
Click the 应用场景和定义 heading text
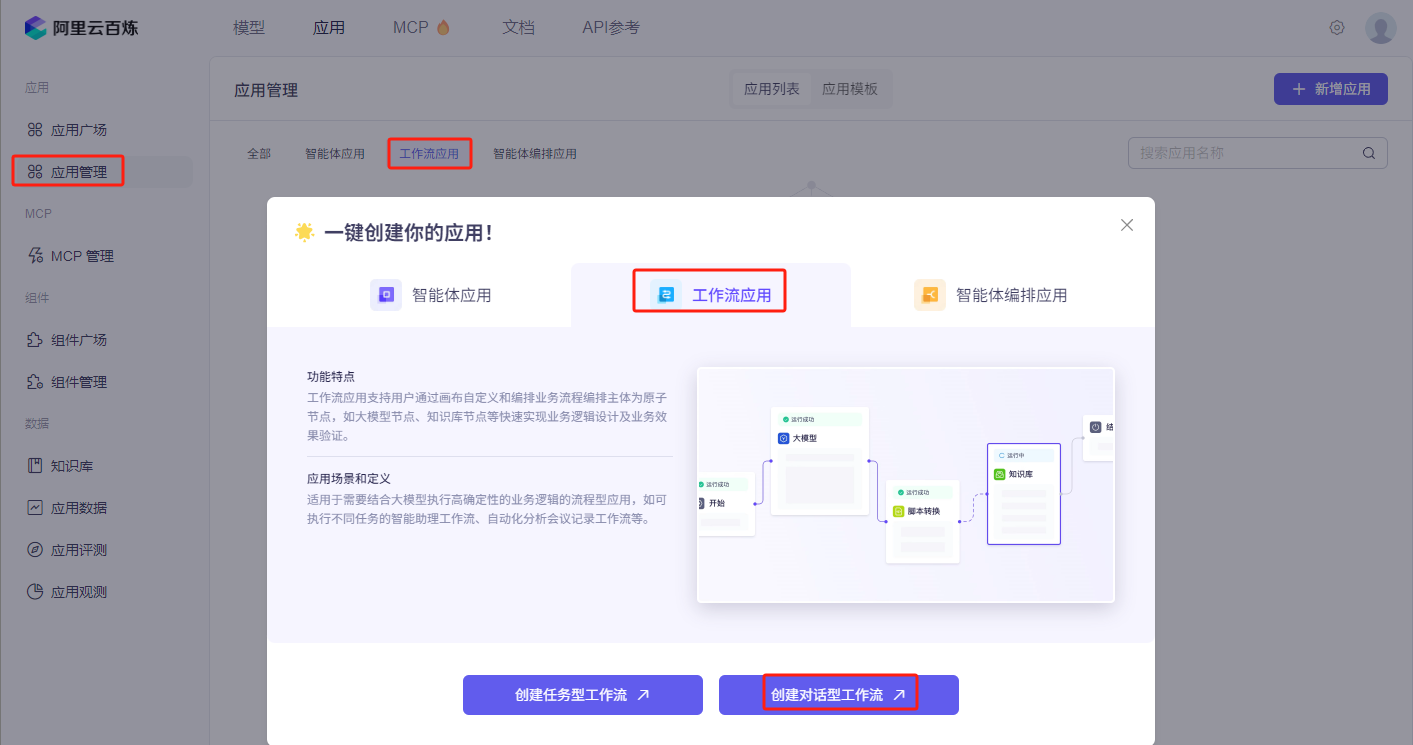click(349, 479)
